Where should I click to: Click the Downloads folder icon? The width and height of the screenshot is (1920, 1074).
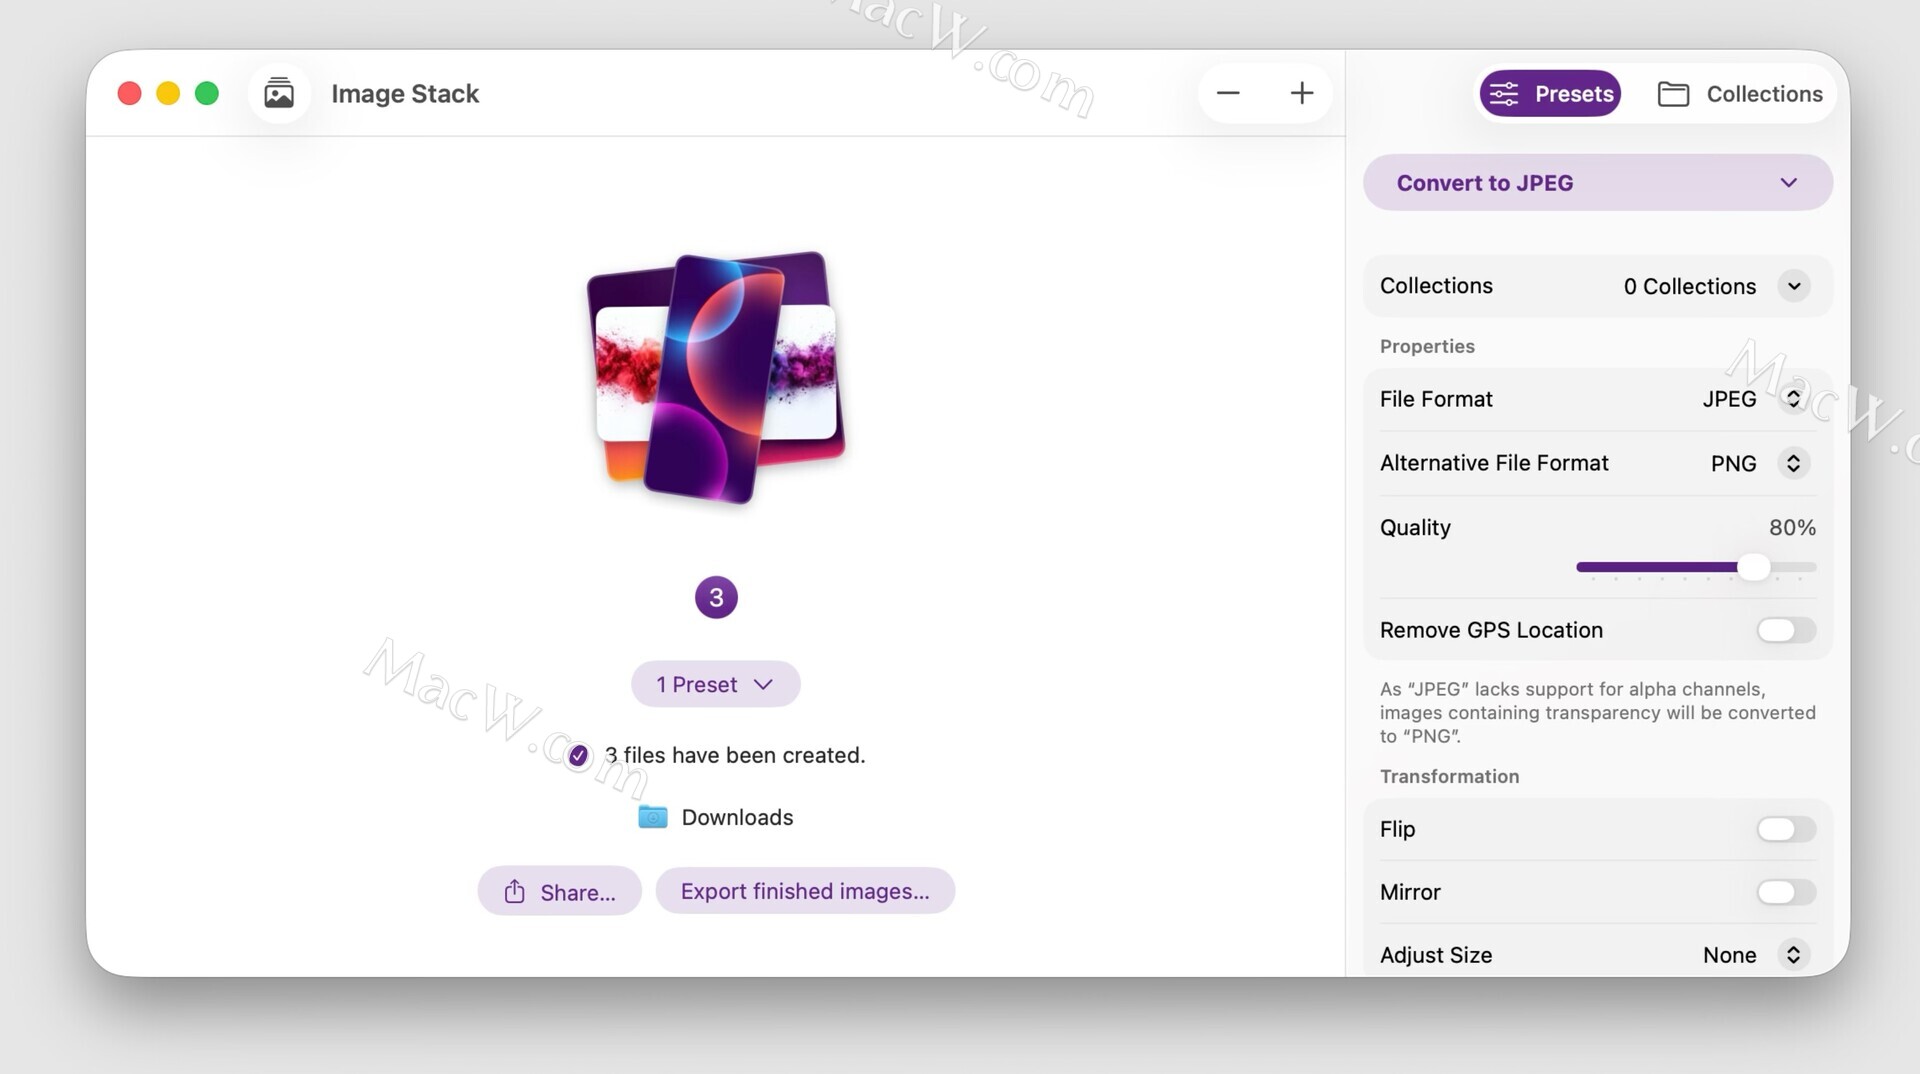(653, 817)
